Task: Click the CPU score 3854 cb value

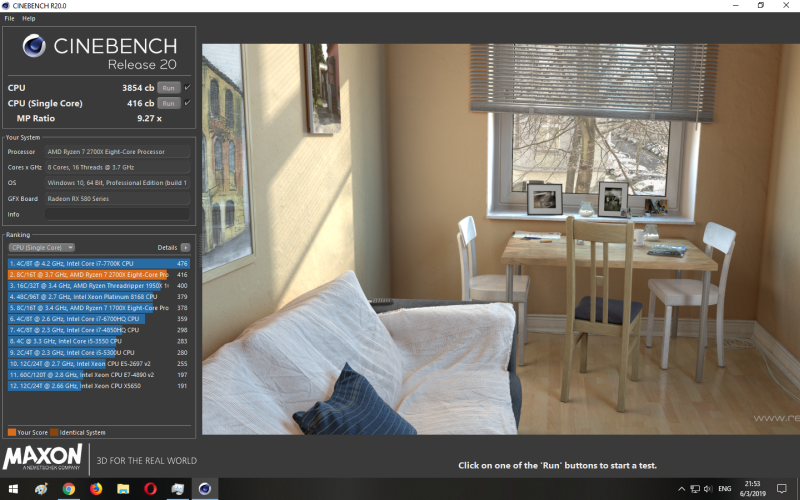Action: pyautogui.click(x=138, y=88)
